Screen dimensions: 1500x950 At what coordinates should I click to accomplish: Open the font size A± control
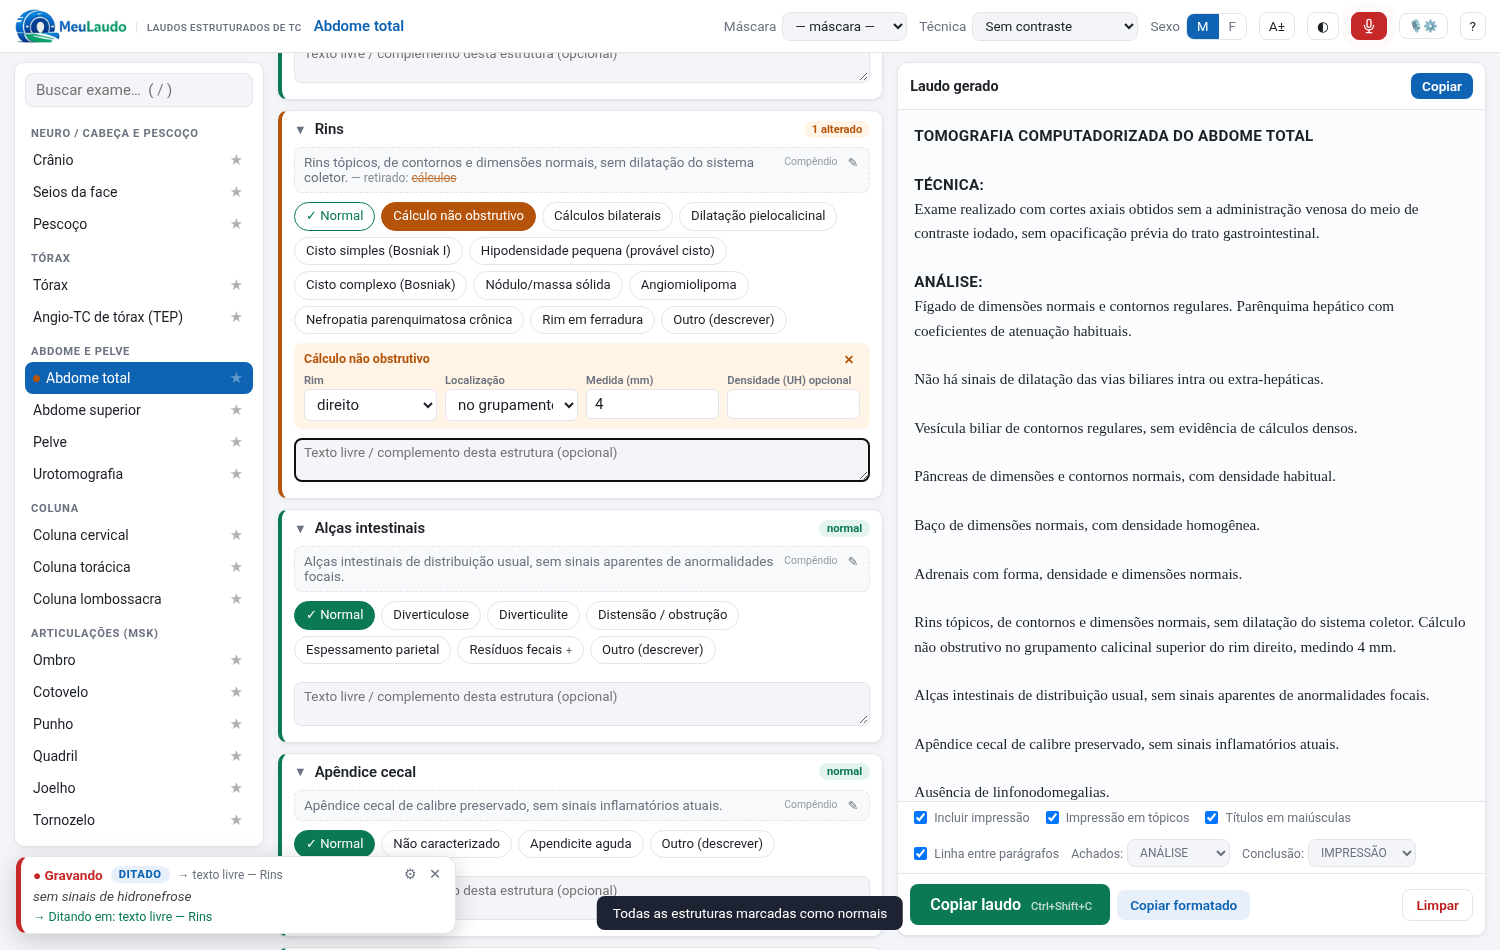click(x=1277, y=27)
